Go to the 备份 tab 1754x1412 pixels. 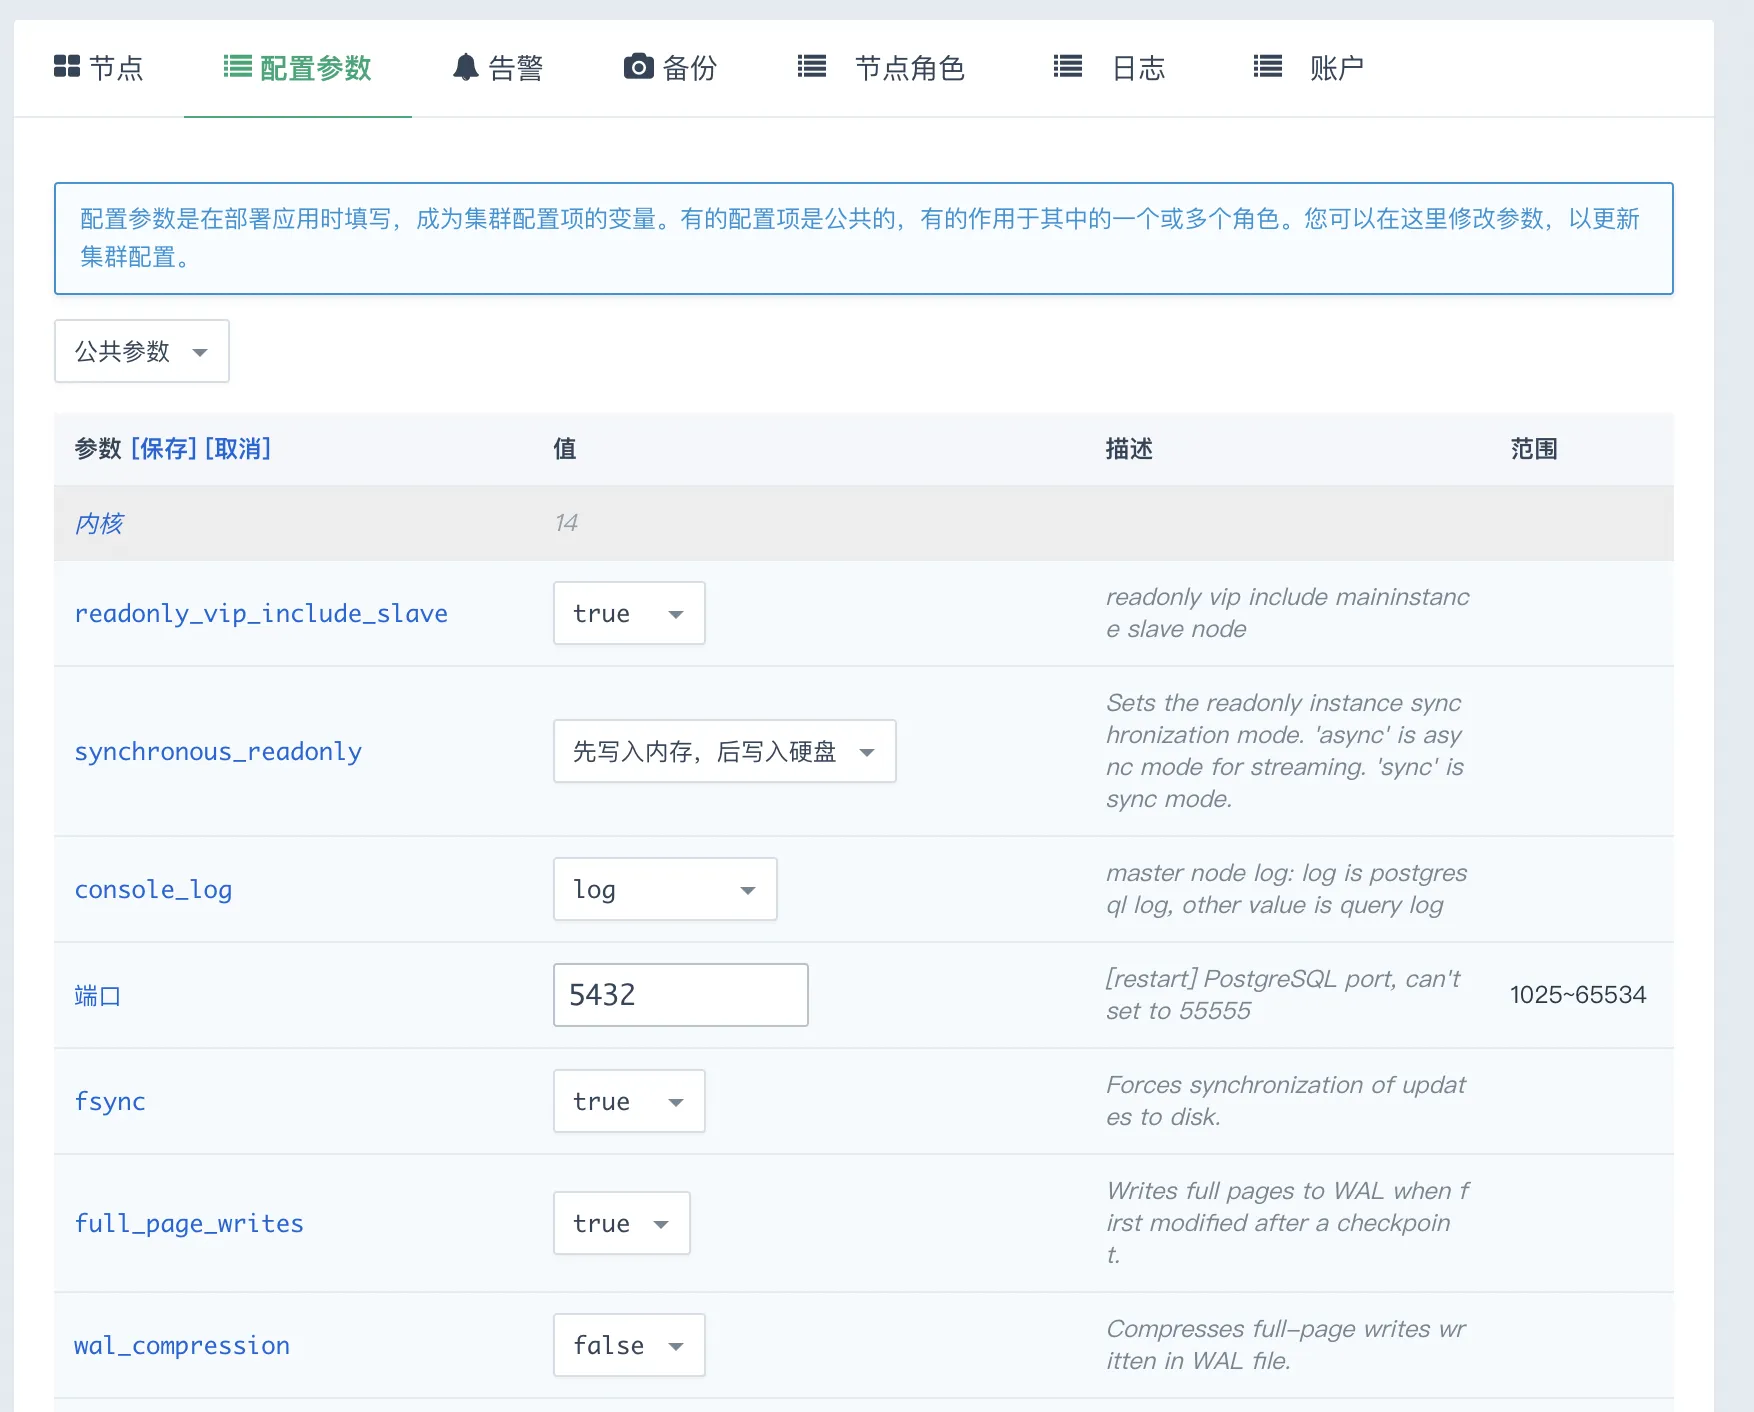click(671, 68)
